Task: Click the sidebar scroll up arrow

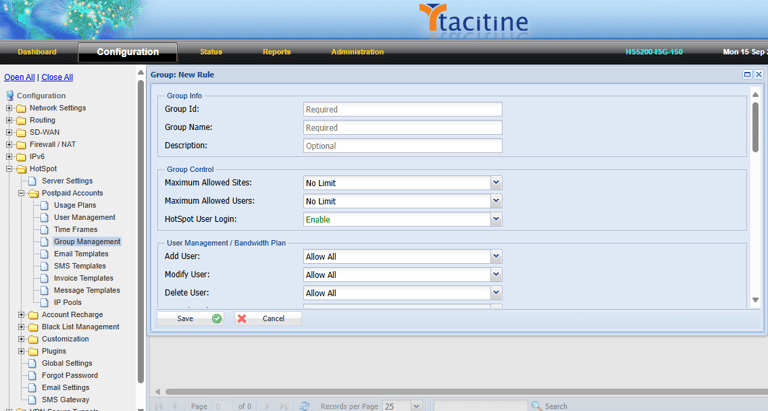Action: click(x=141, y=73)
